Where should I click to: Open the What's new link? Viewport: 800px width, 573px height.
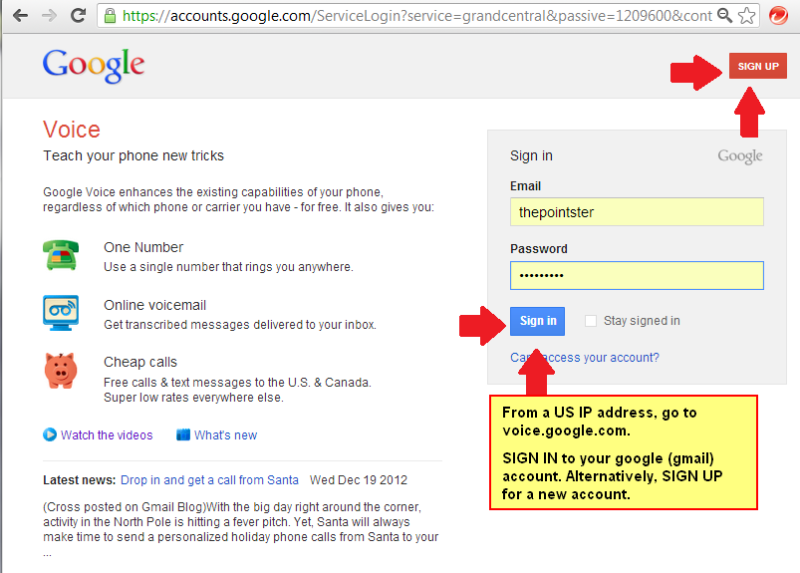tap(226, 435)
